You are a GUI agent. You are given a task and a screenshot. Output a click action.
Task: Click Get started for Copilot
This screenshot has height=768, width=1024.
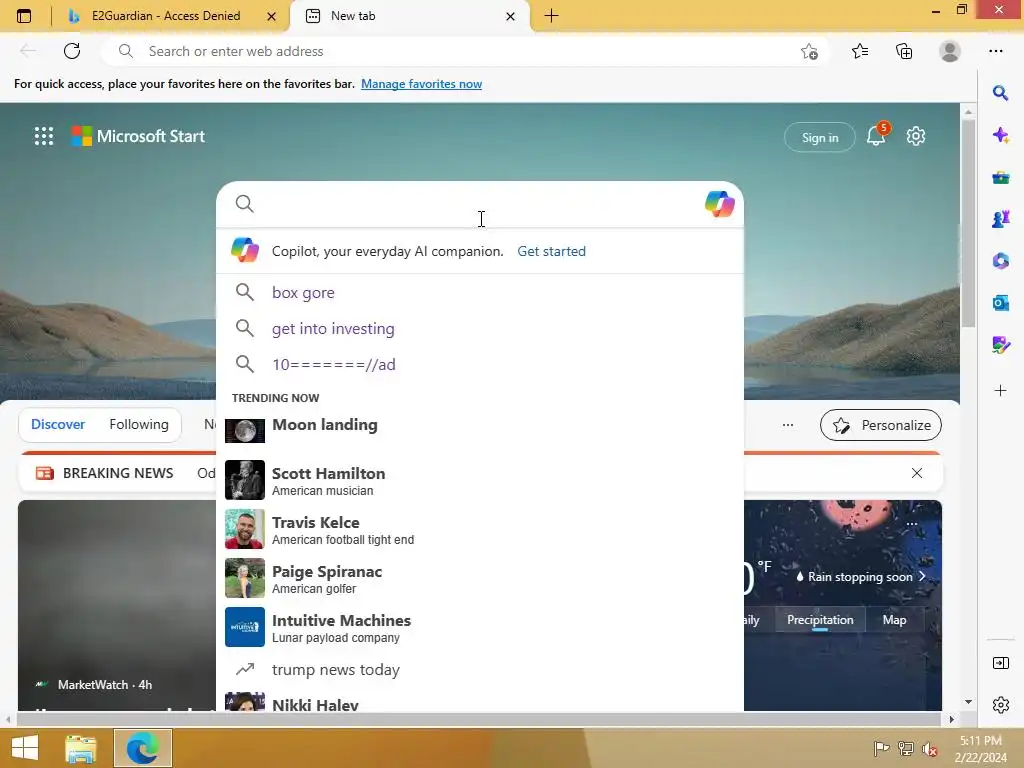coord(551,251)
